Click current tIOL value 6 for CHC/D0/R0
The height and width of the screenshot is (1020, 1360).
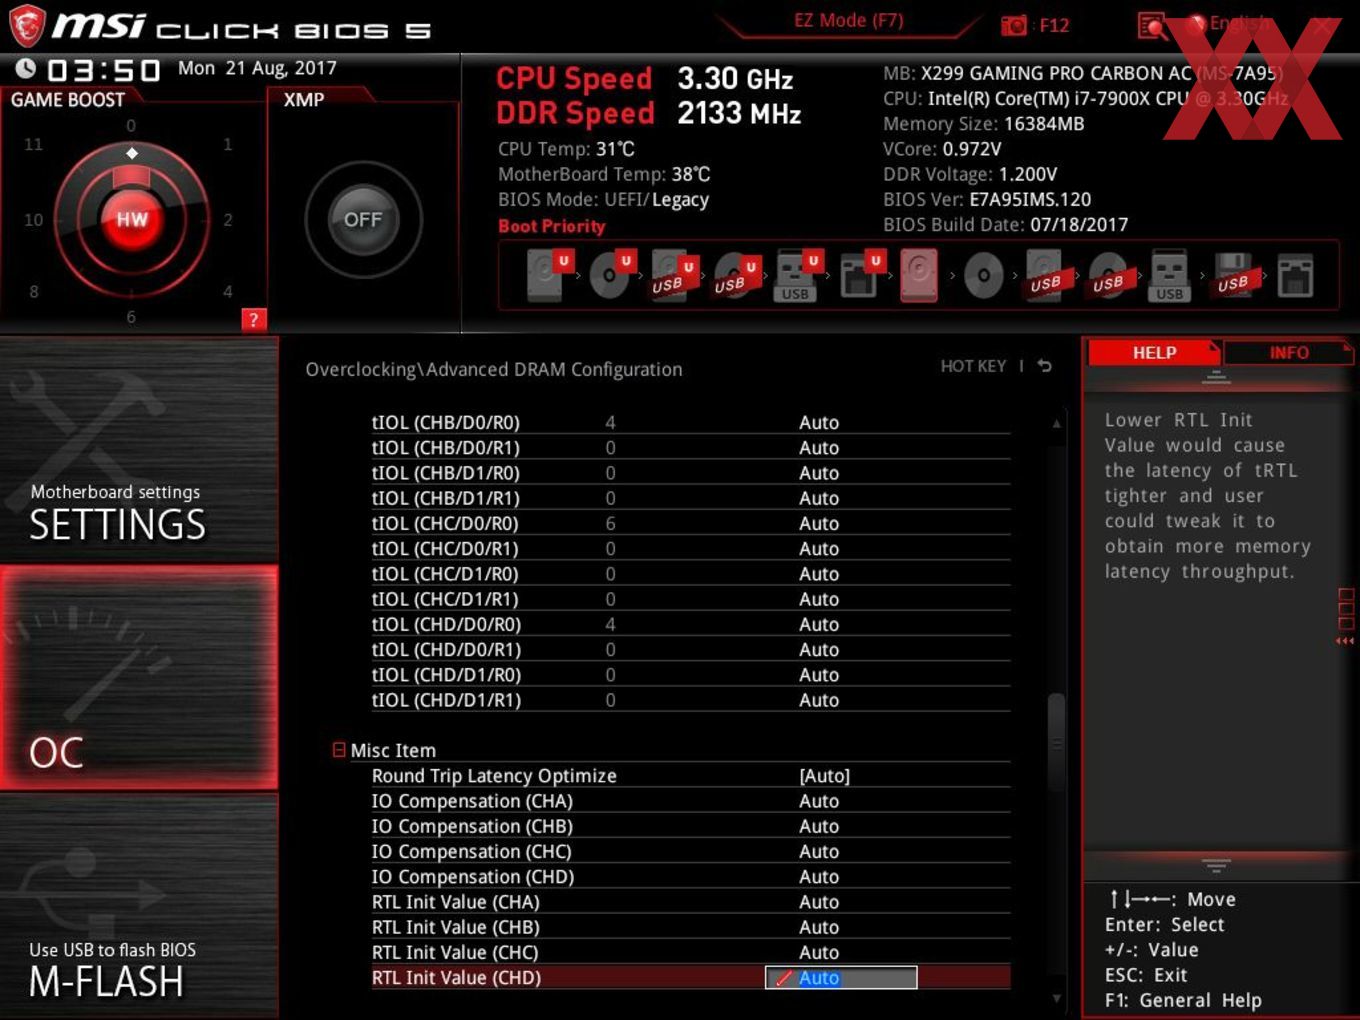610,523
